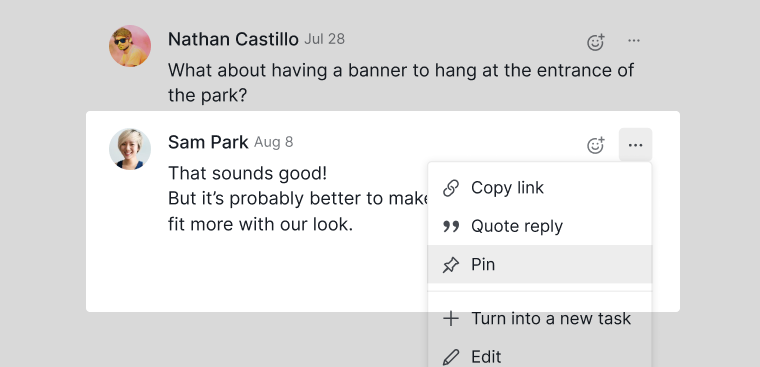Click the quotation marks icon in the menu
The image size is (760, 367).
(451, 226)
